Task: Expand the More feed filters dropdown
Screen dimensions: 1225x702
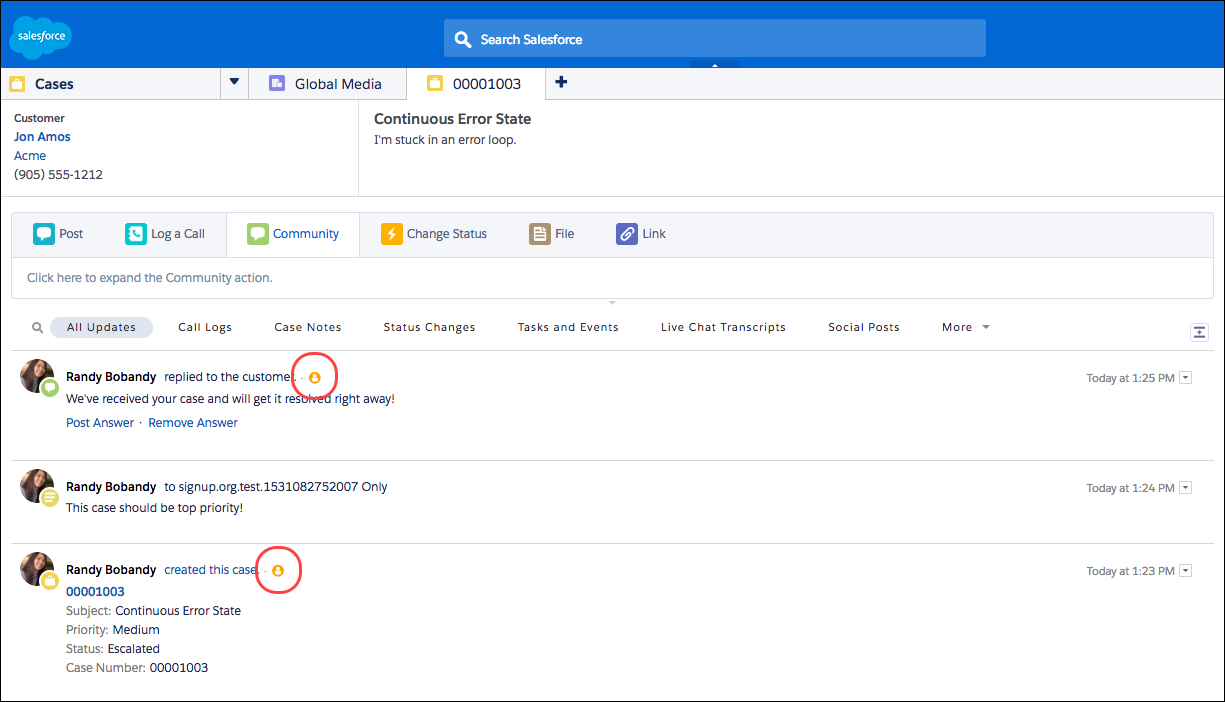Action: 966,327
